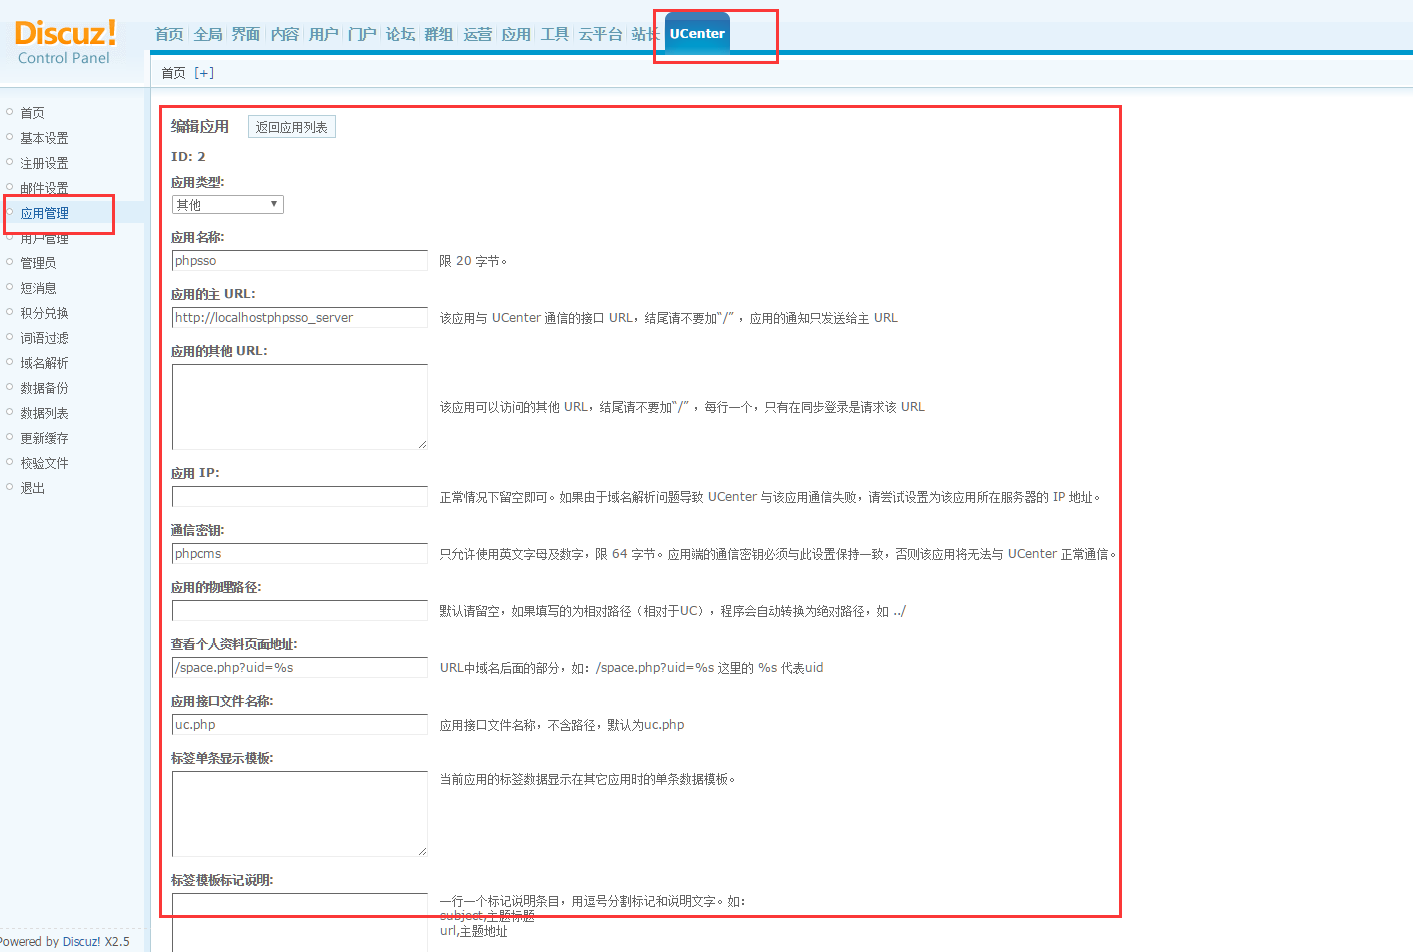Focus the 应用名称 field containing phpsso
The width and height of the screenshot is (1413, 952).
point(300,260)
